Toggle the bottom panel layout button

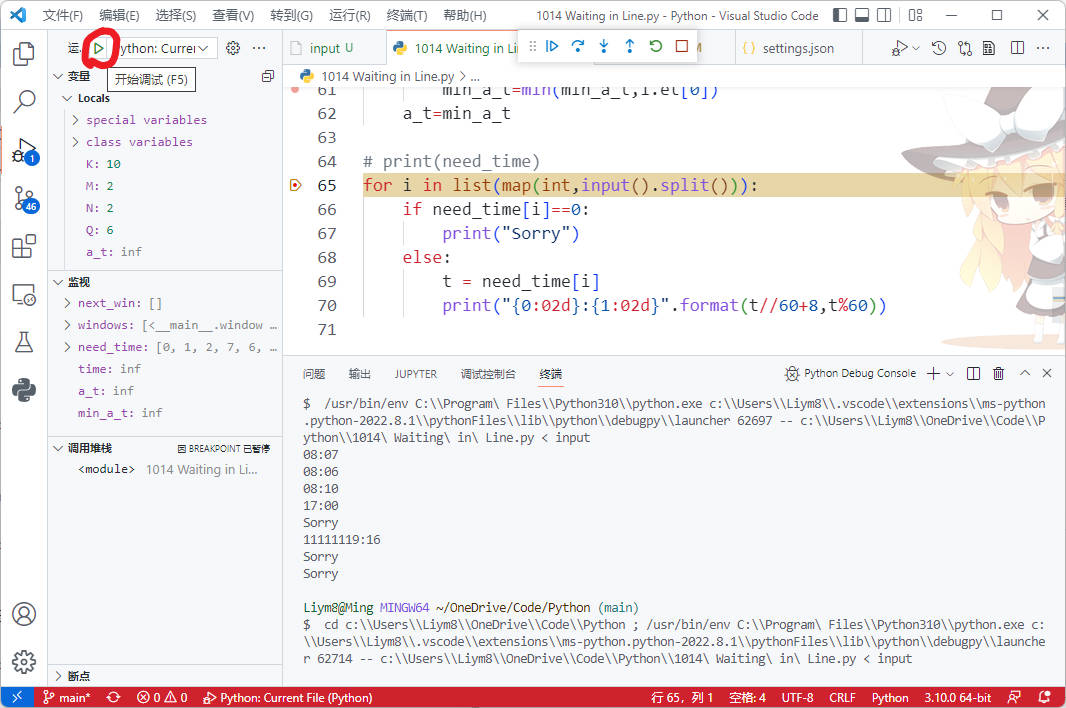point(864,16)
